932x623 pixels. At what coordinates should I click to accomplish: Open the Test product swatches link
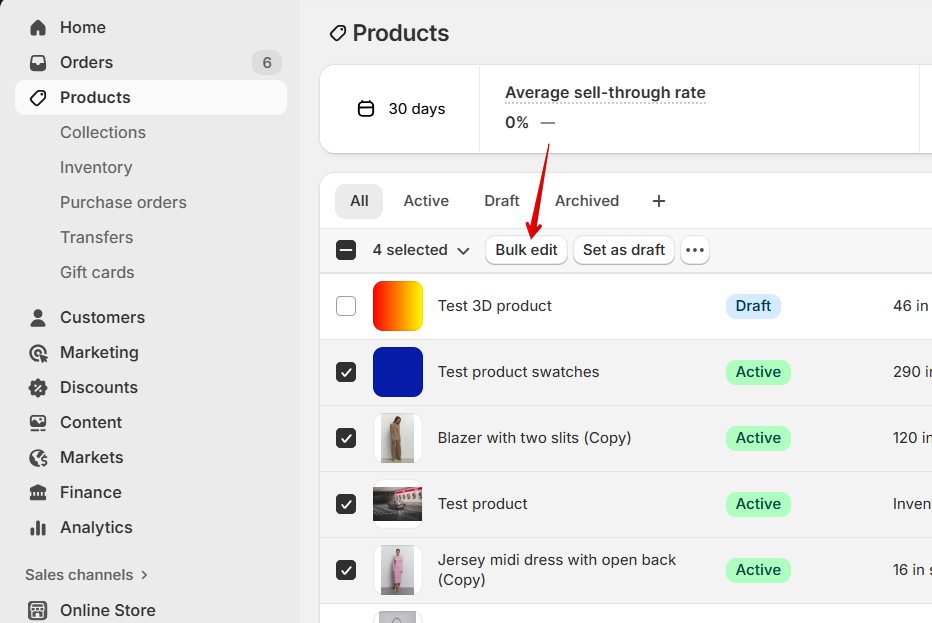click(518, 372)
